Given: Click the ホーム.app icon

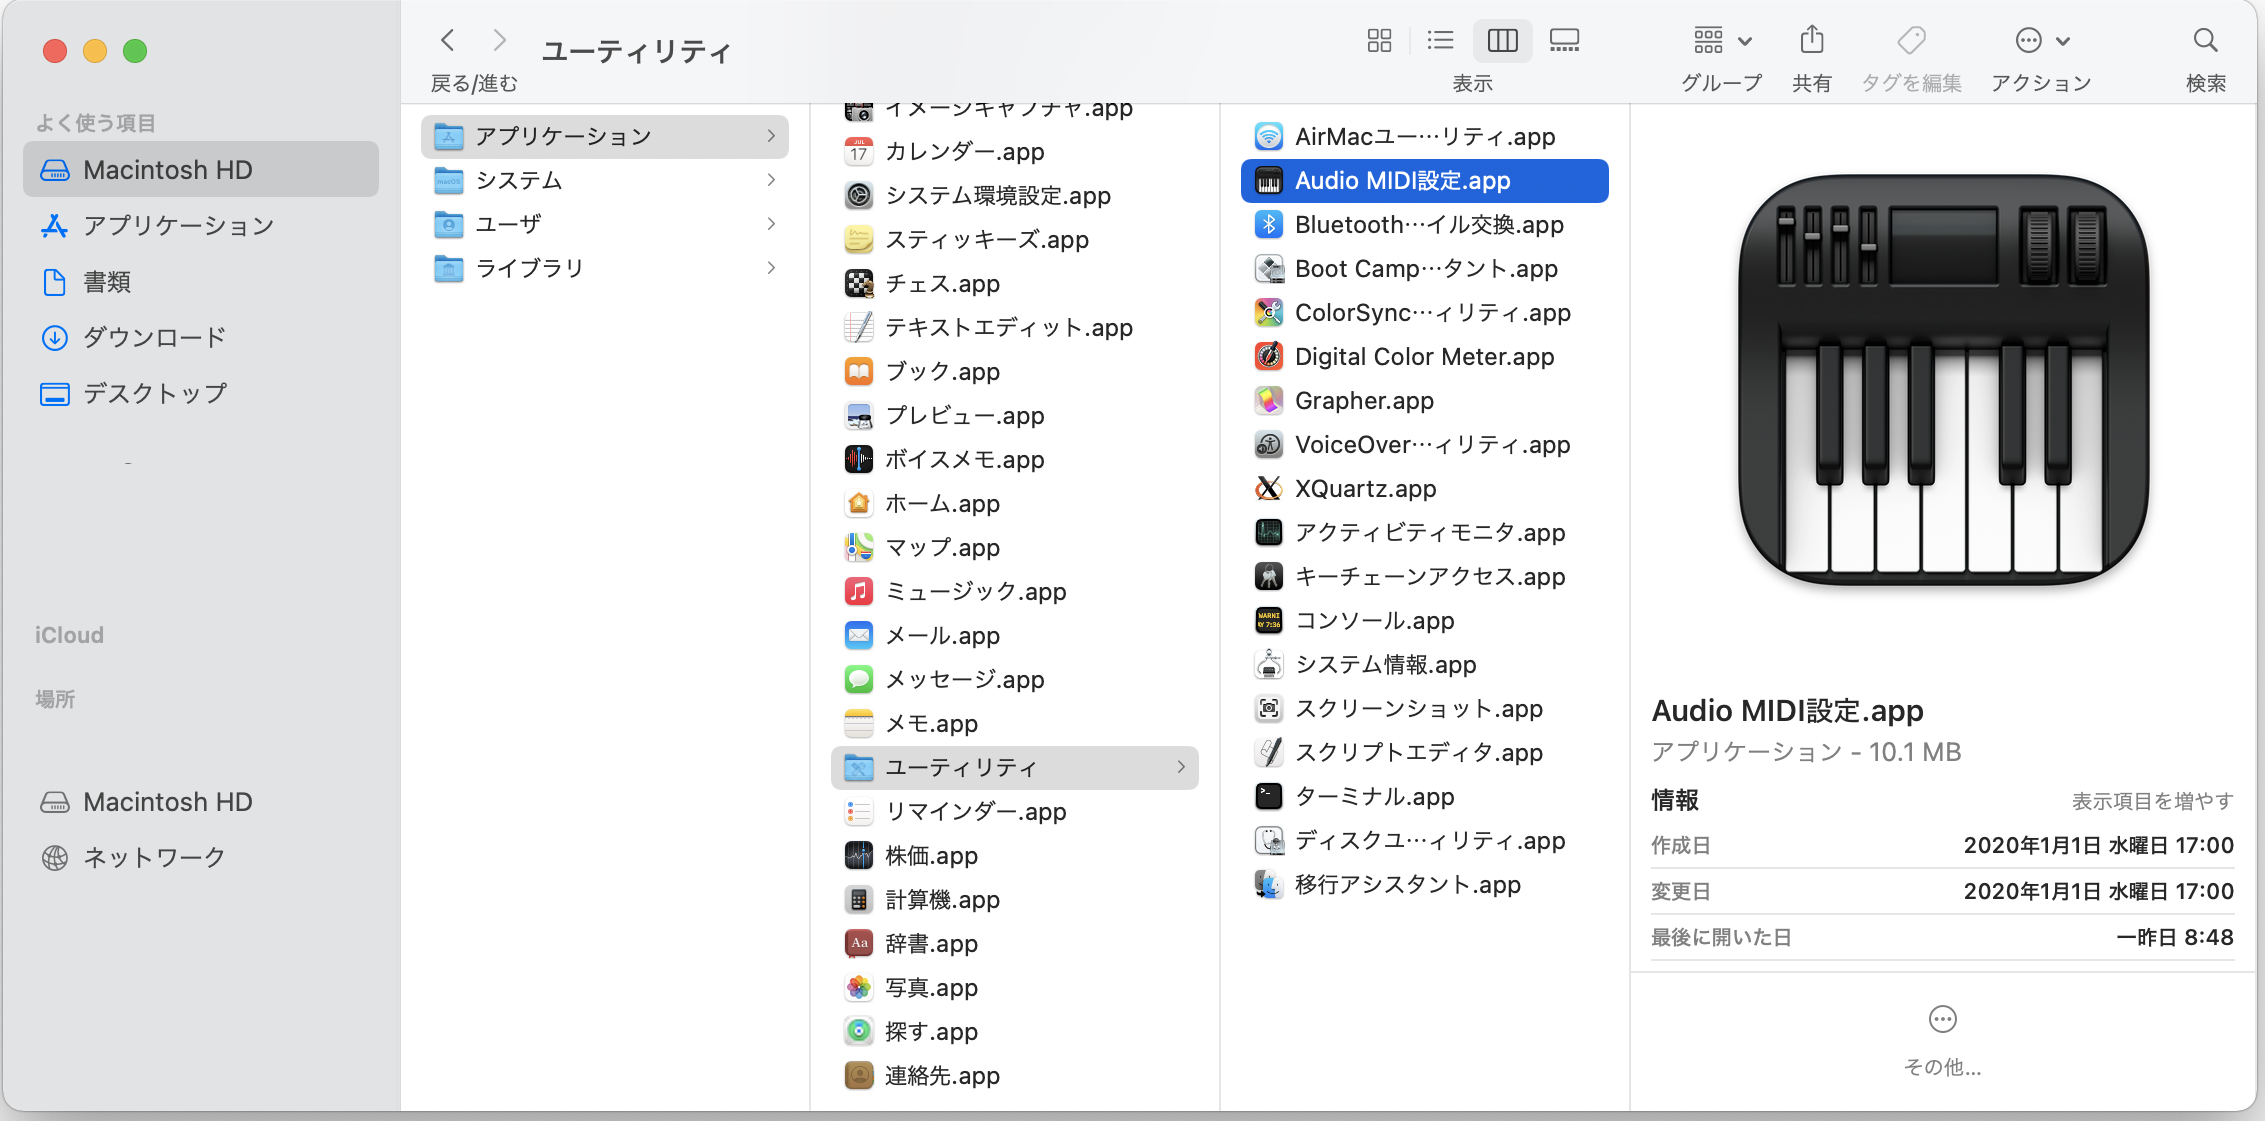Looking at the screenshot, I should click(x=859, y=504).
